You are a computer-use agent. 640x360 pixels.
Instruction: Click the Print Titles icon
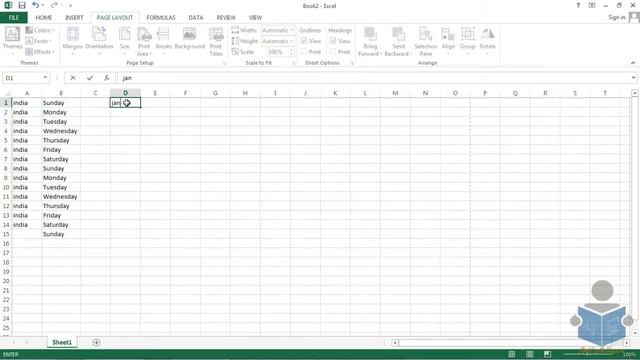click(216, 34)
